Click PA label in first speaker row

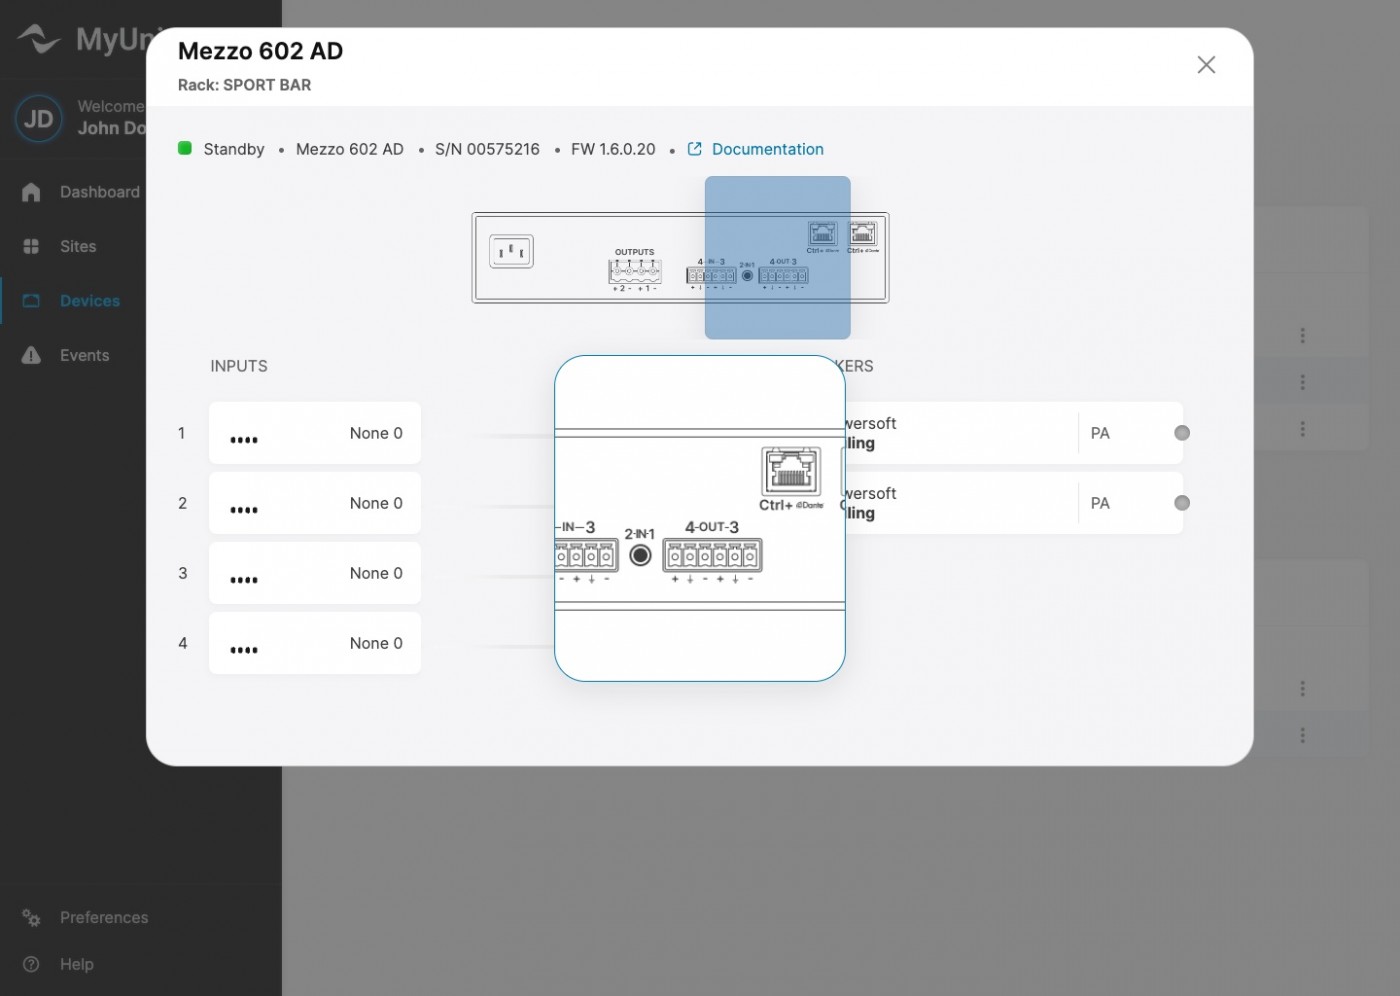[x=1100, y=433]
